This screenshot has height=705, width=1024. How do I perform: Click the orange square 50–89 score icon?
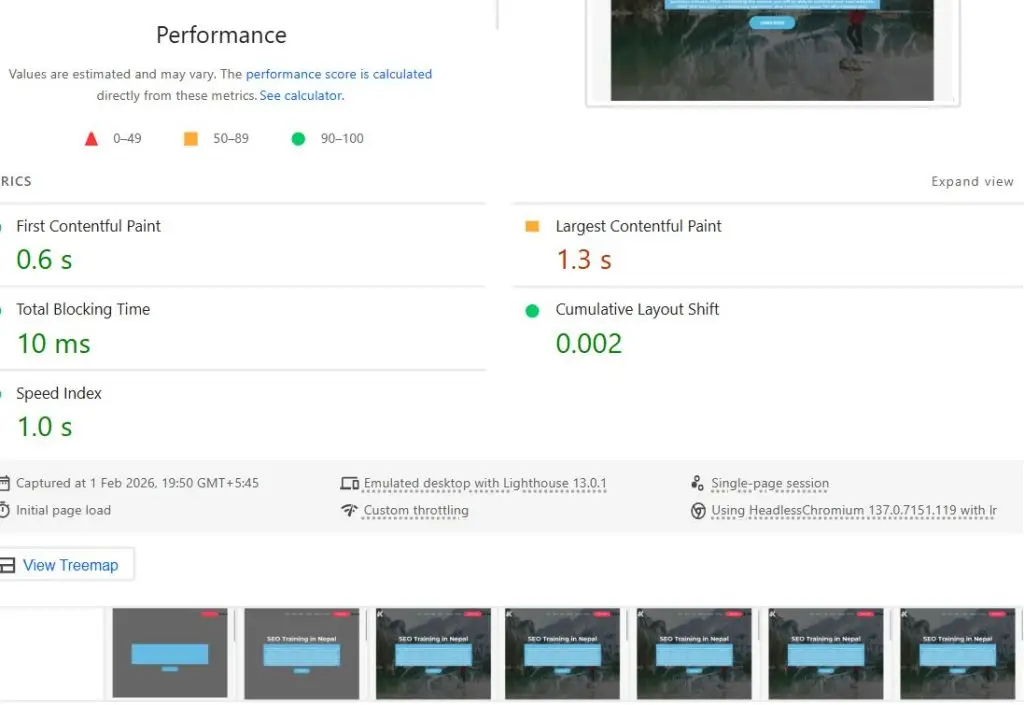[190, 138]
